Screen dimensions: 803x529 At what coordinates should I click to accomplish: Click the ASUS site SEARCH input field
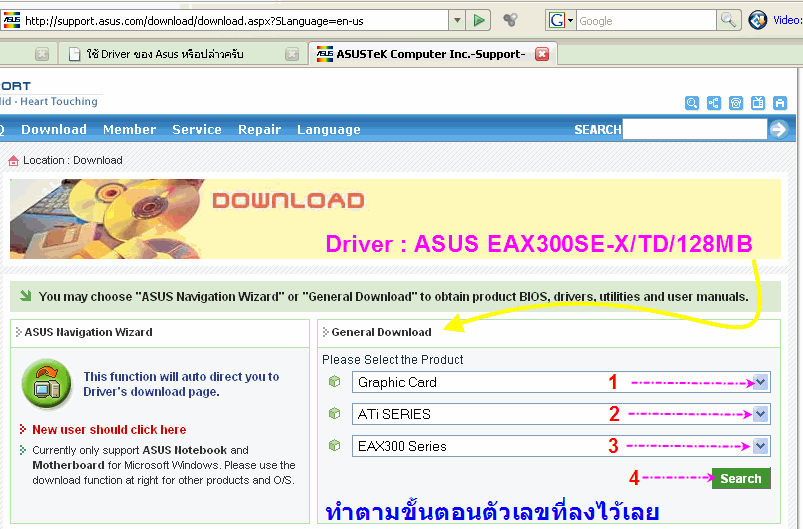click(x=695, y=129)
